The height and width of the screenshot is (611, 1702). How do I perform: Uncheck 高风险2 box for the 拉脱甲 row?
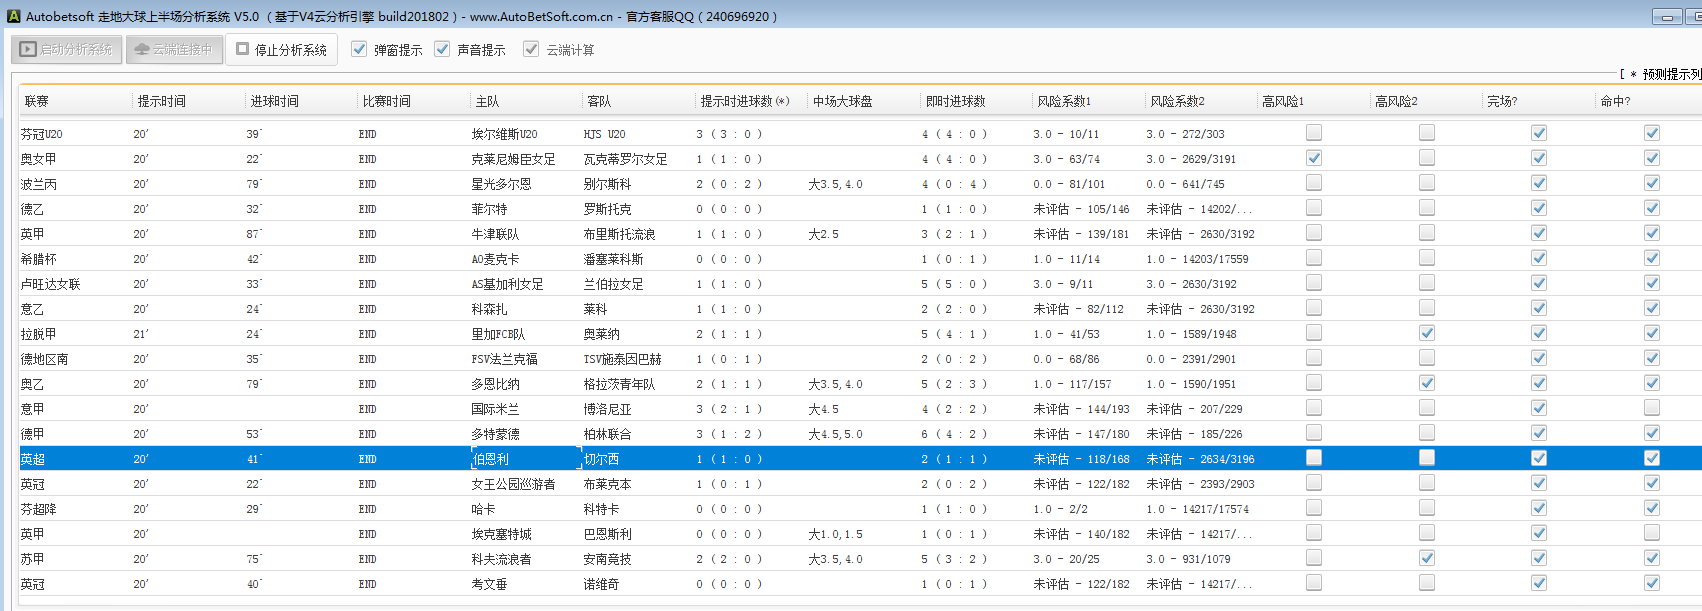click(1427, 333)
